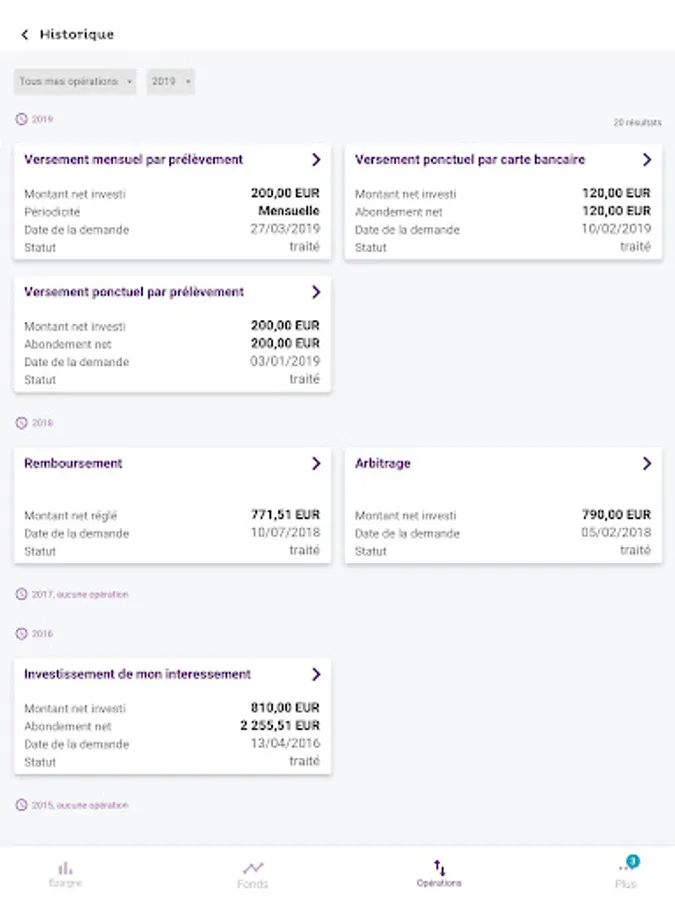This screenshot has height=900, width=675.
Task: Switch to the Épargne tab
Action: pos(65,873)
